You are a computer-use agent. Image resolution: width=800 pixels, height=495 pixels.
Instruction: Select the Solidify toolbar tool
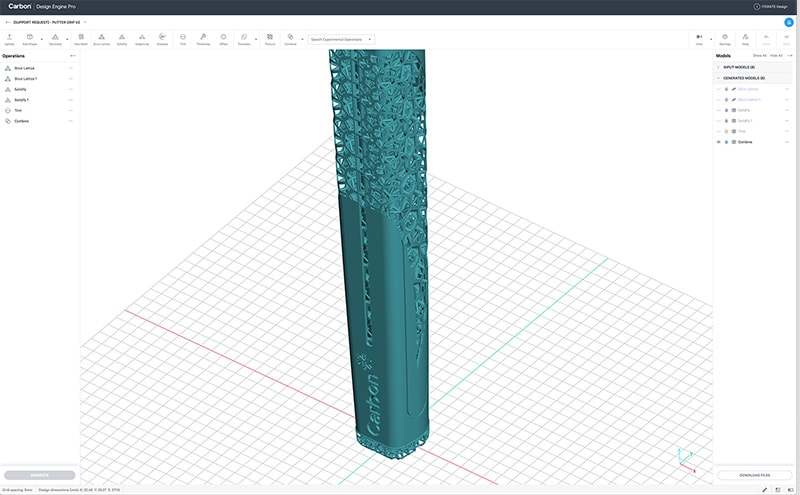(x=121, y=39)
